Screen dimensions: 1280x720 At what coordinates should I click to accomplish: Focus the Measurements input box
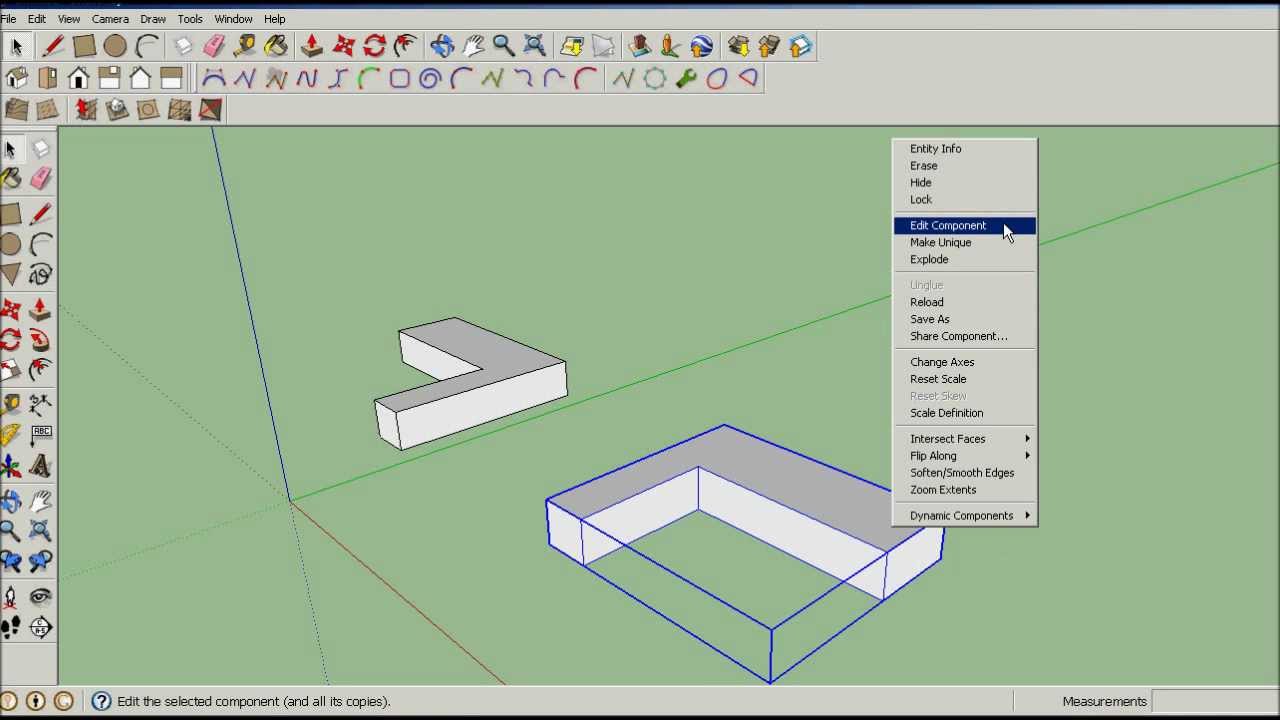click(x=1215, y=701)
